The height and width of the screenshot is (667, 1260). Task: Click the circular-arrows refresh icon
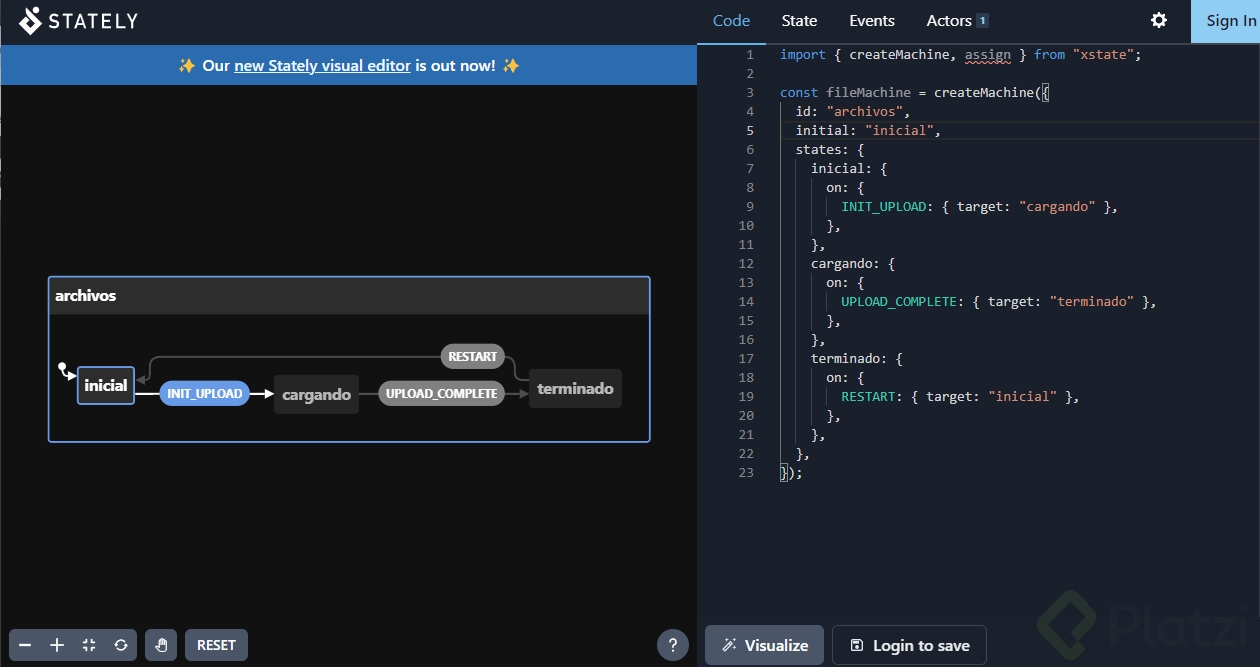click(121, 645)
